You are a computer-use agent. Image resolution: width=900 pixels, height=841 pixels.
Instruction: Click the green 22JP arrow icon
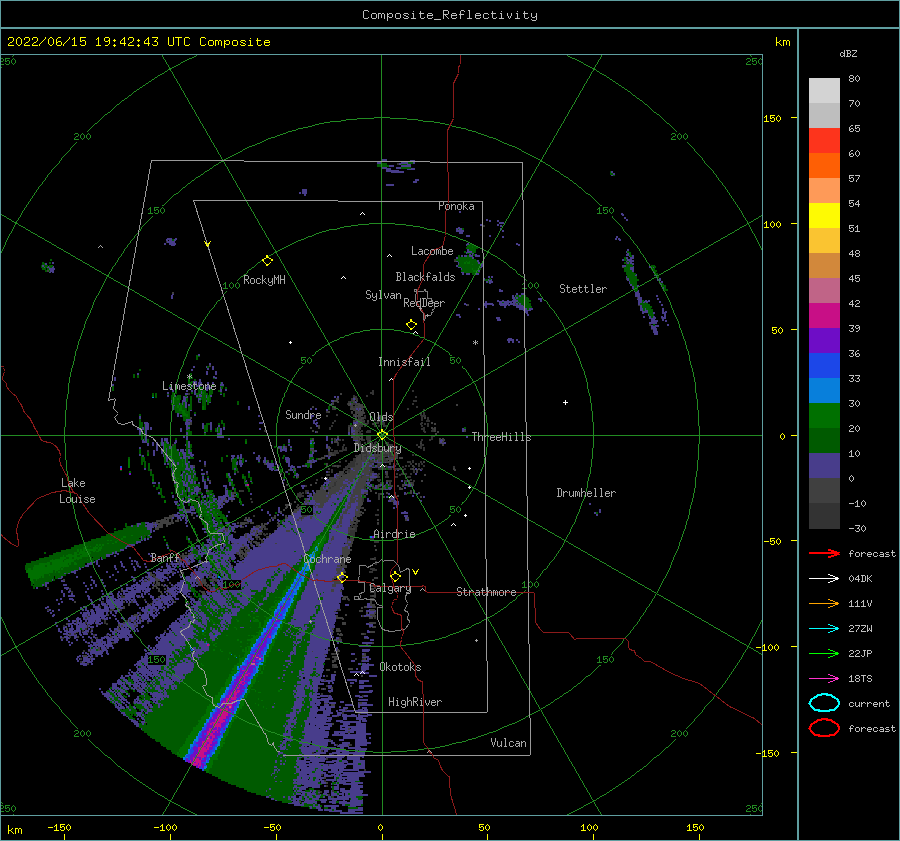(x=824, y=653)
